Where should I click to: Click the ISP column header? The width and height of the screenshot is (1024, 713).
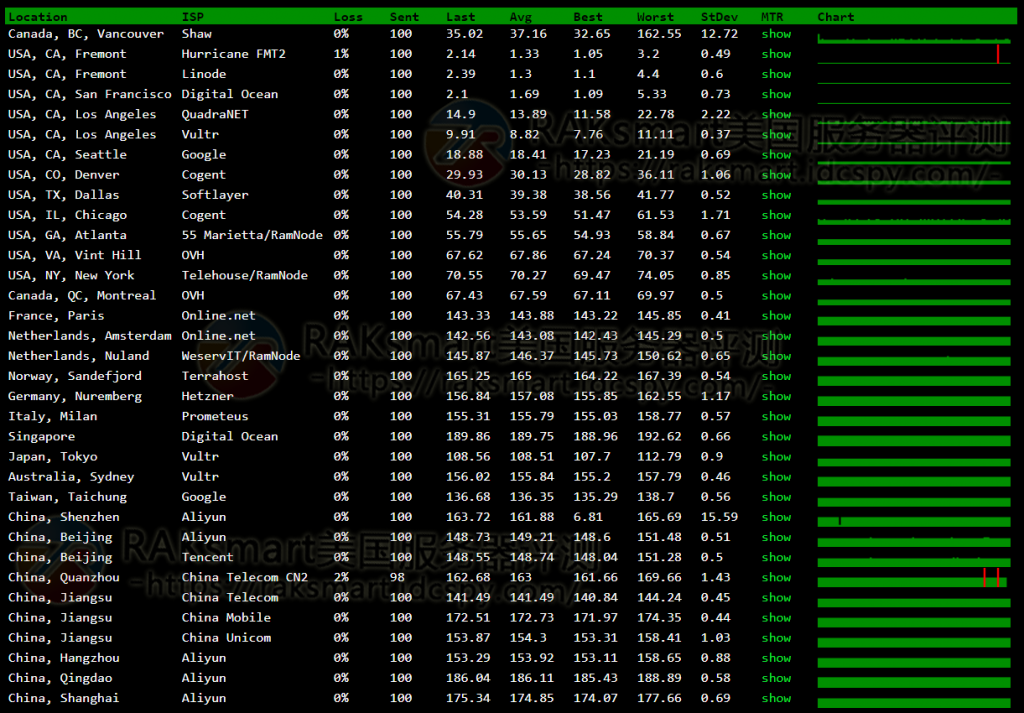pyautogui.click(x=193, y=17)
